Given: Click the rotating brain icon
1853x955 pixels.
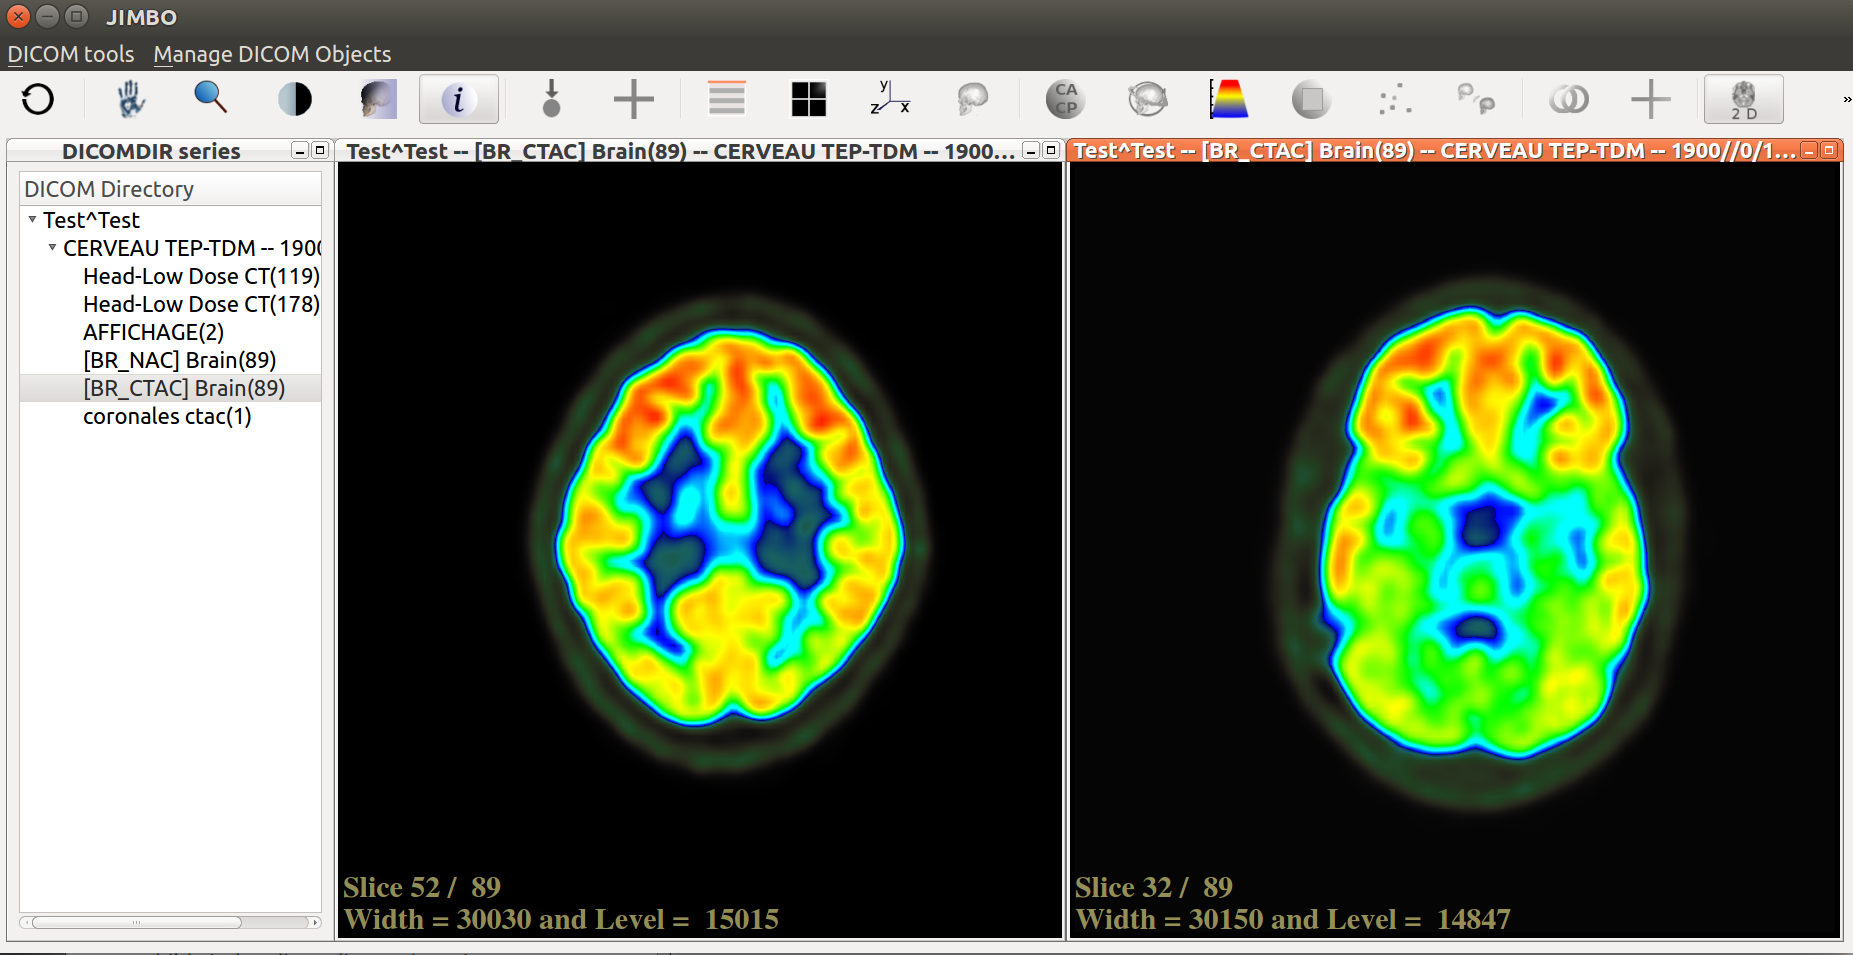Looking at the screenshot, I should 1147,99.
